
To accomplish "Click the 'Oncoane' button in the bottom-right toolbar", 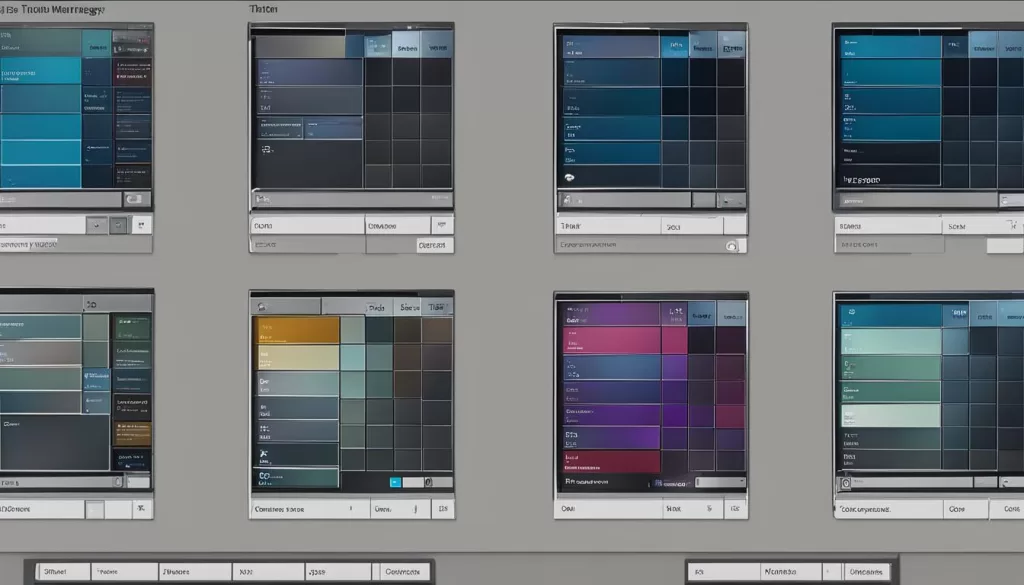I will tap(867, 572).
